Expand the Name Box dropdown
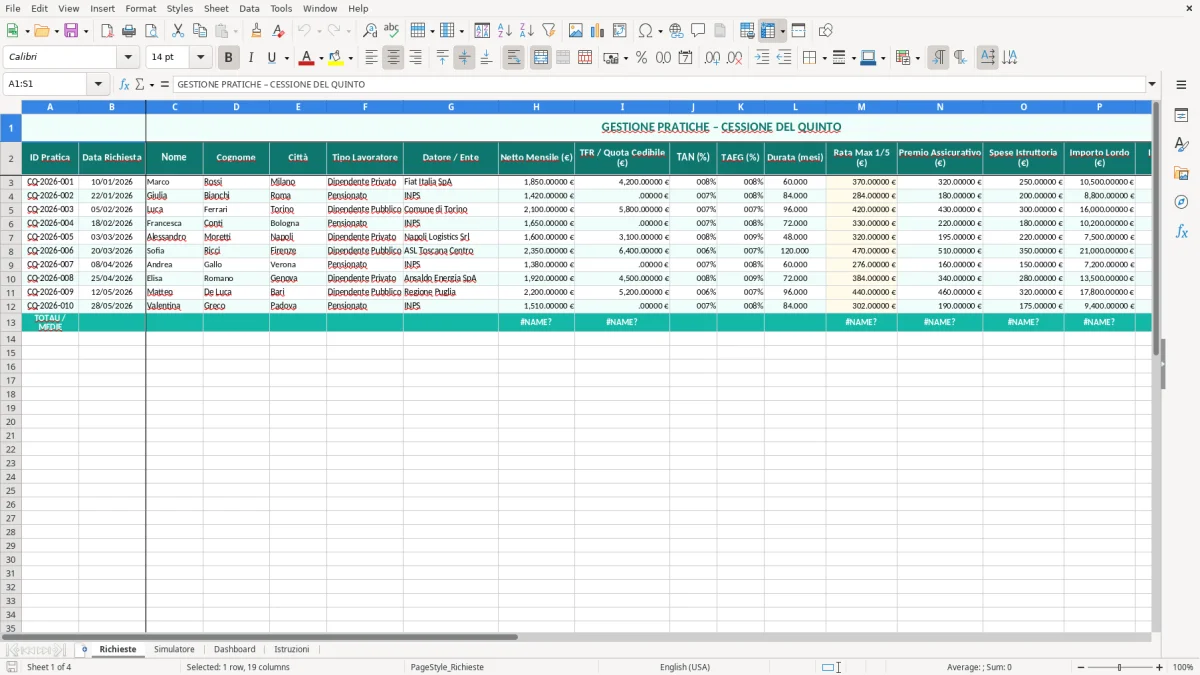The width and height of the screenshot is (1200, 675). point(98,84)
